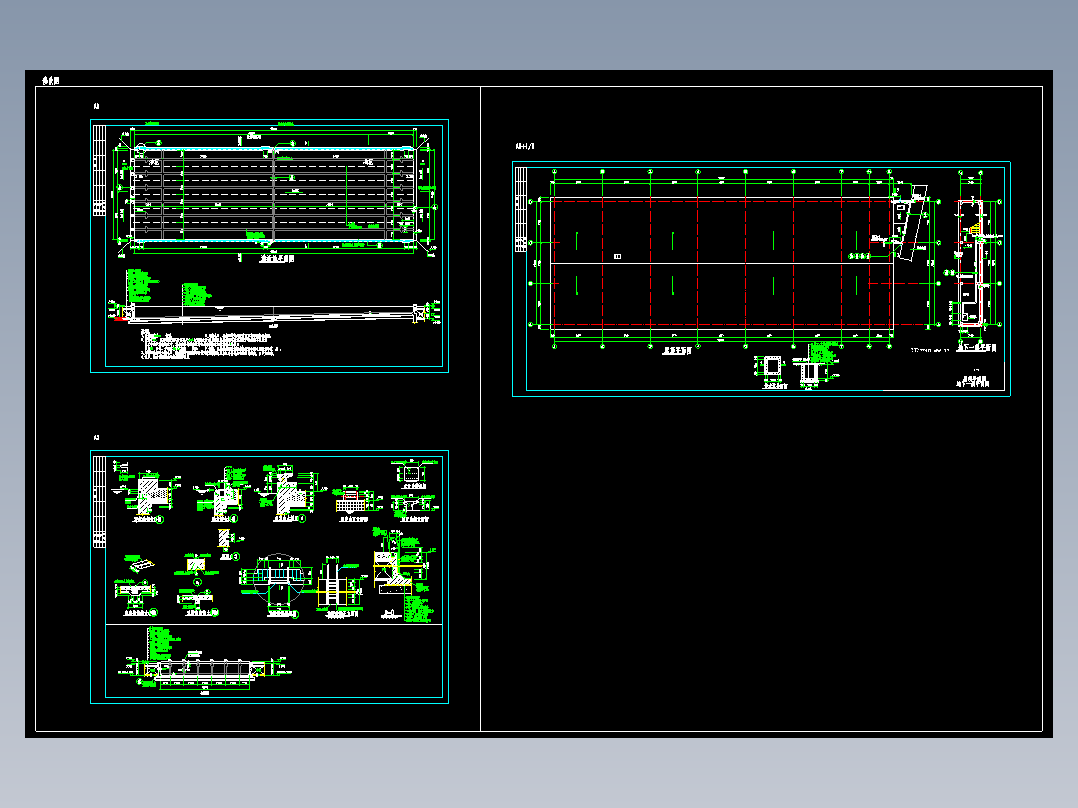Select the sheet title text in the grid plan sheet corner
Viewport: 1078px width, 808px height.
[975, 382]
